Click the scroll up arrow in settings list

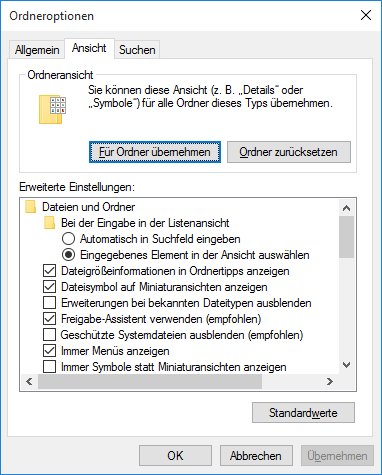tap(346, 208)
